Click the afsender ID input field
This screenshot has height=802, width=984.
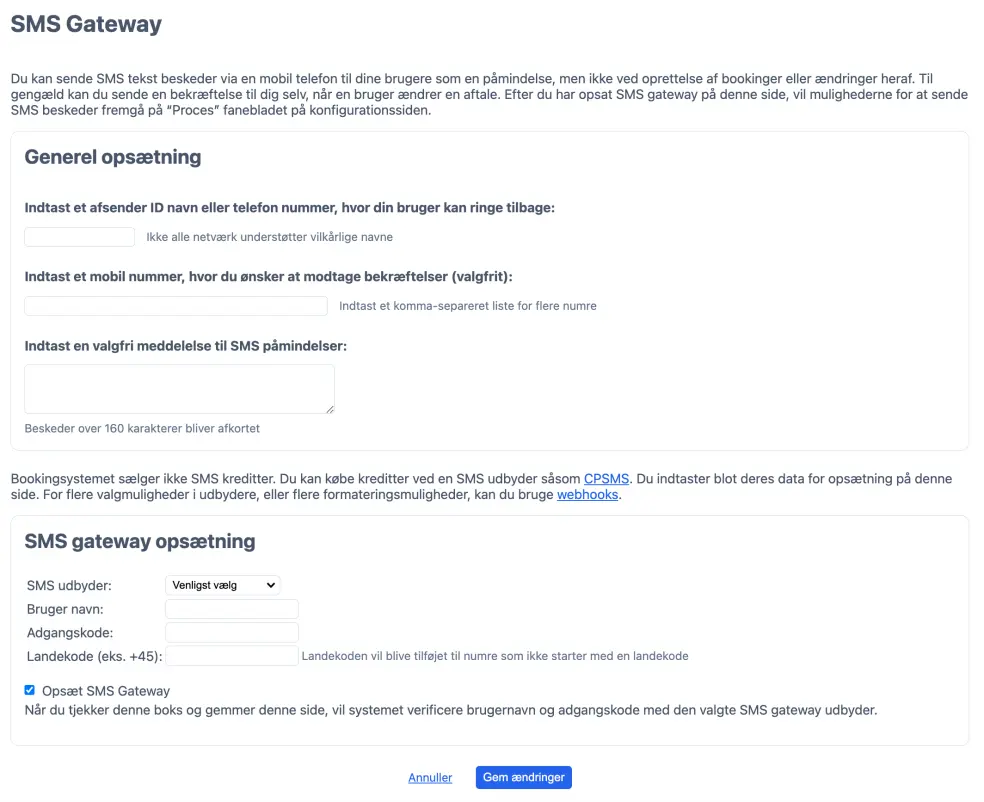pos(79,237)
